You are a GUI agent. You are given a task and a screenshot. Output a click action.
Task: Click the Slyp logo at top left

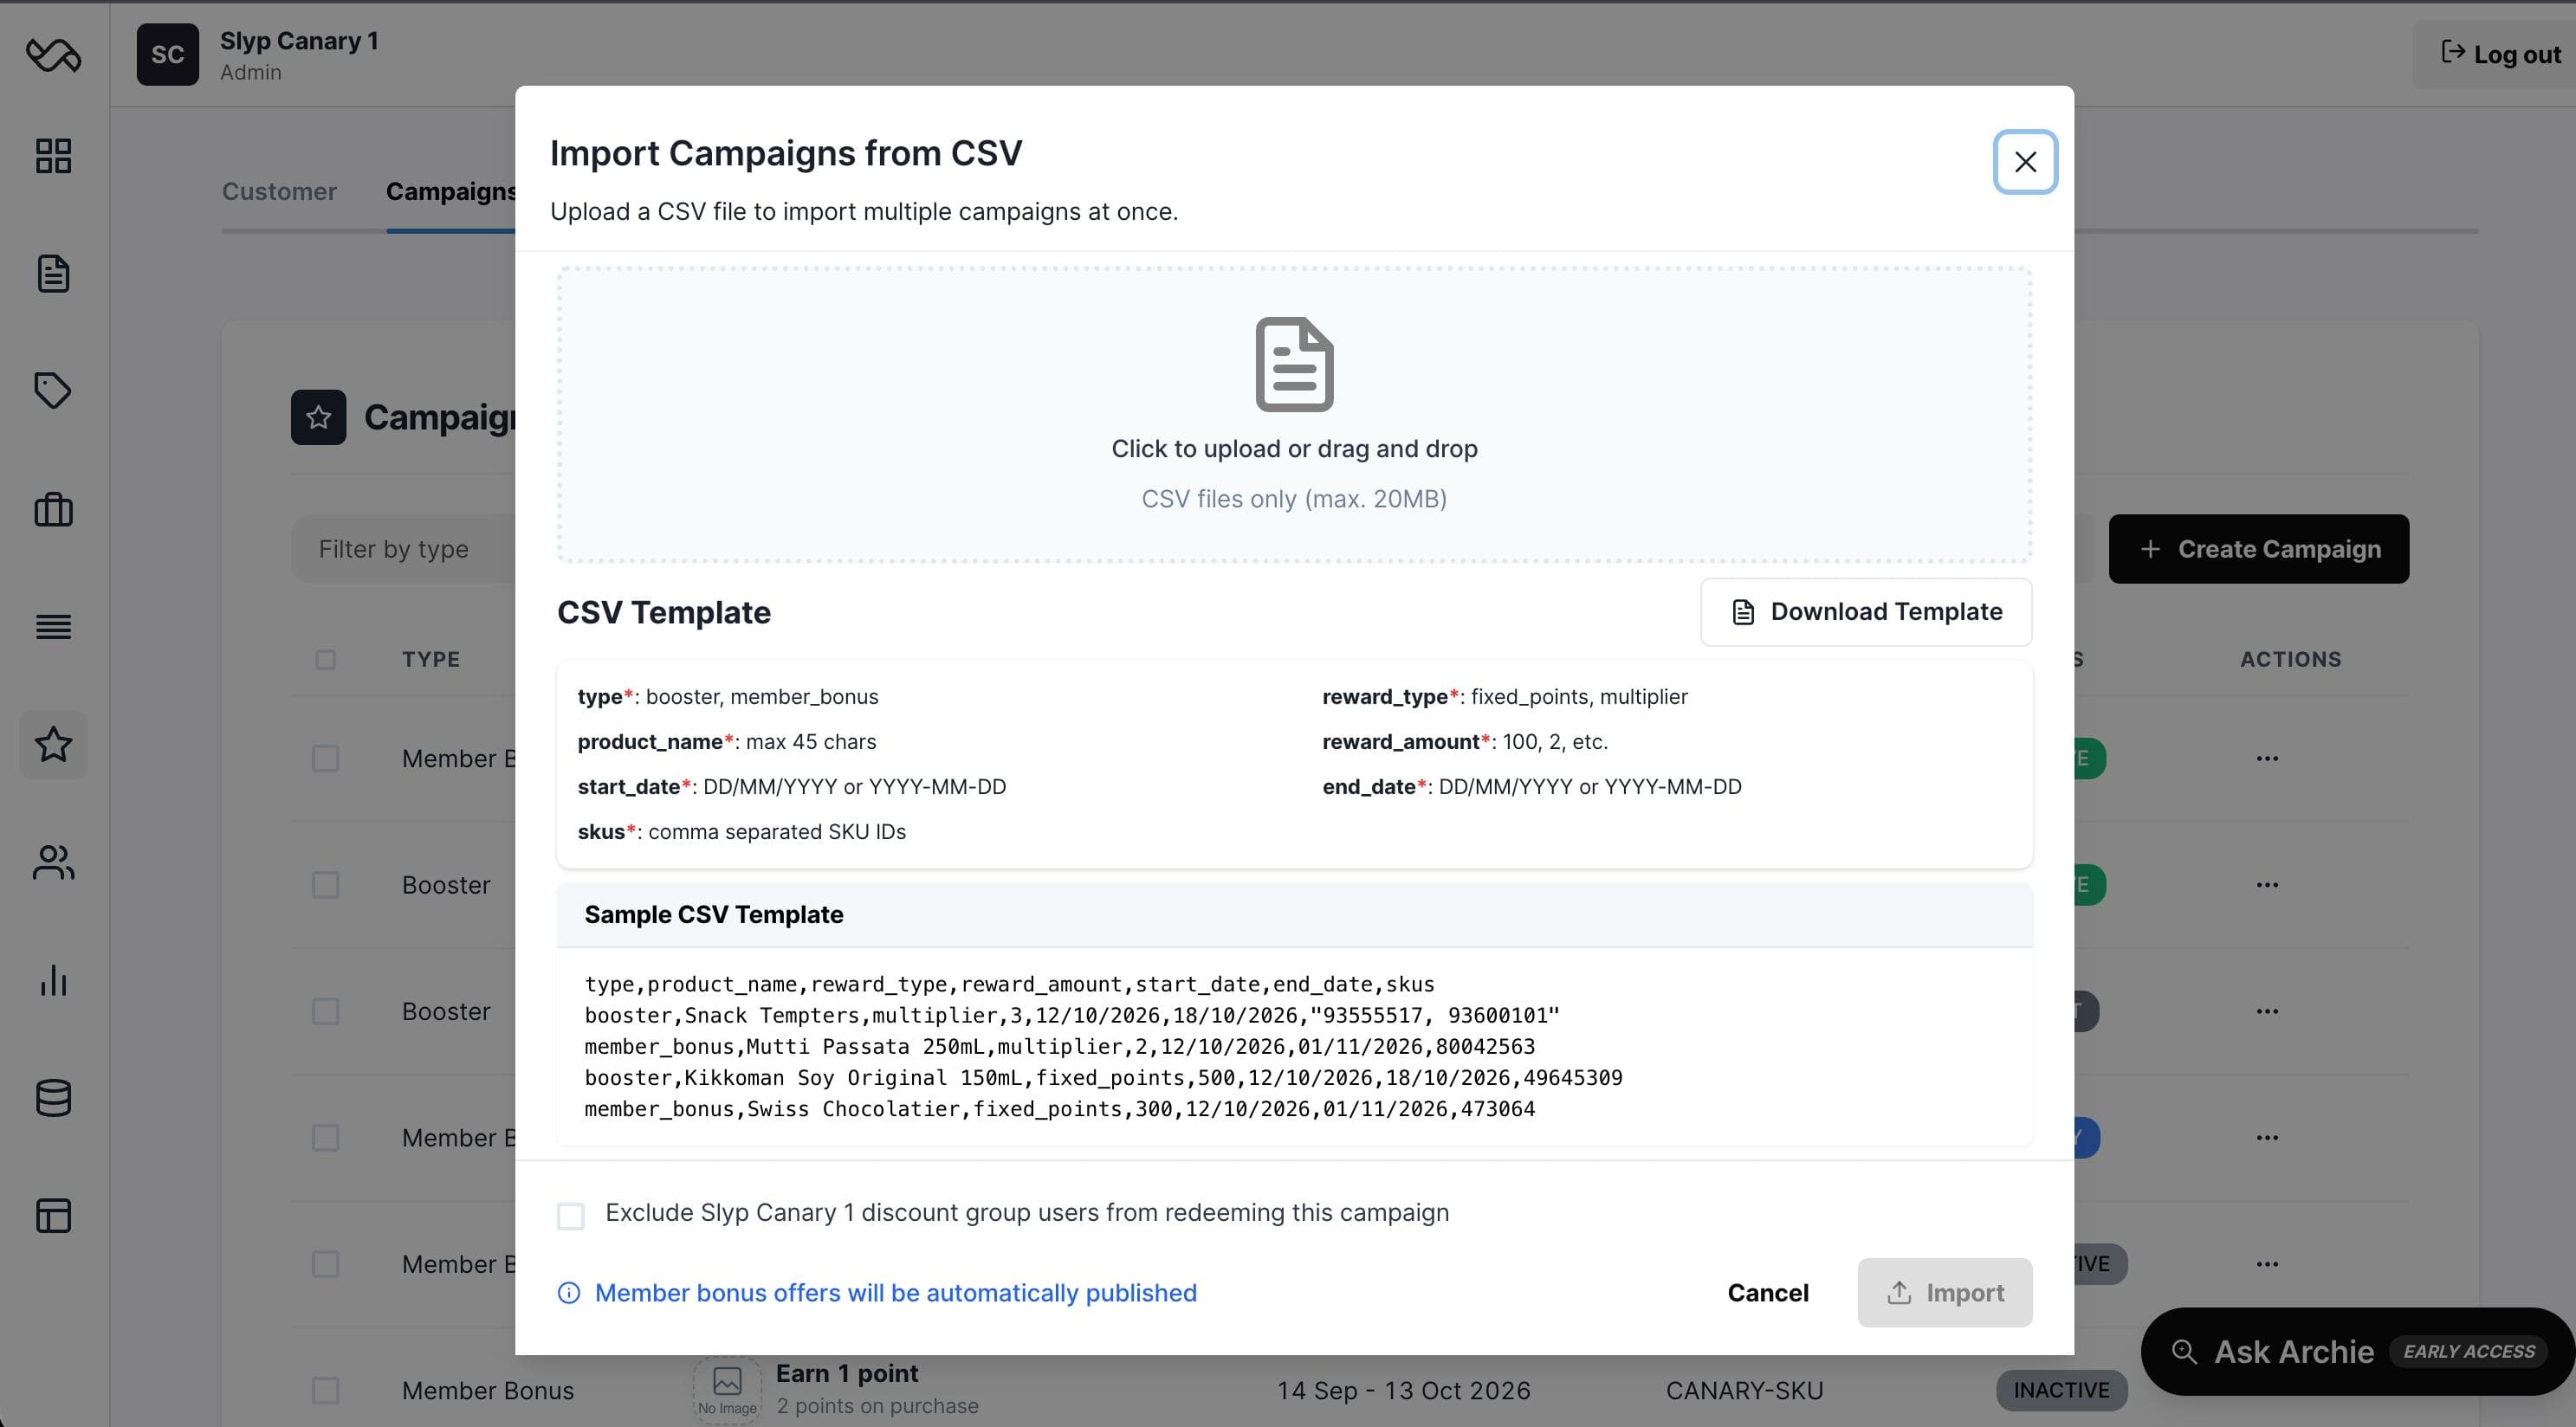(53, 54)
